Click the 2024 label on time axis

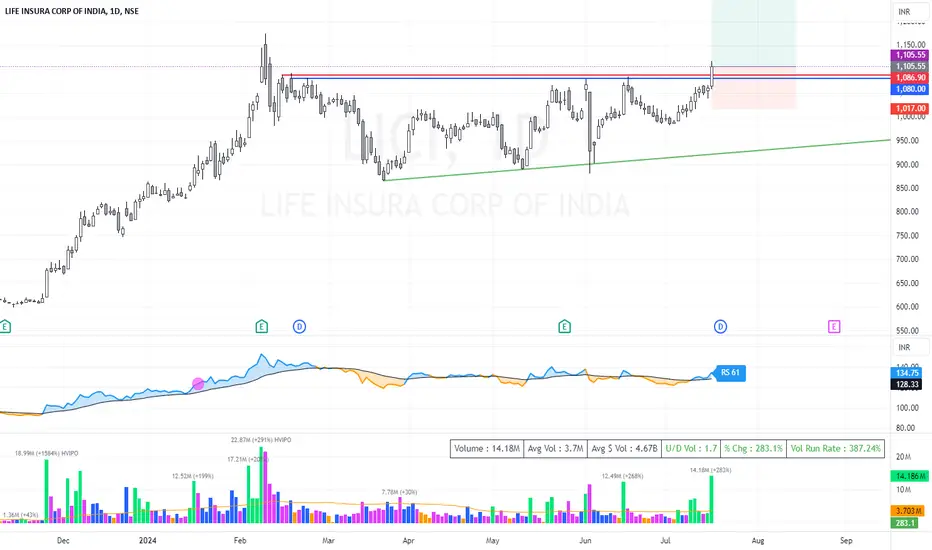147,540
